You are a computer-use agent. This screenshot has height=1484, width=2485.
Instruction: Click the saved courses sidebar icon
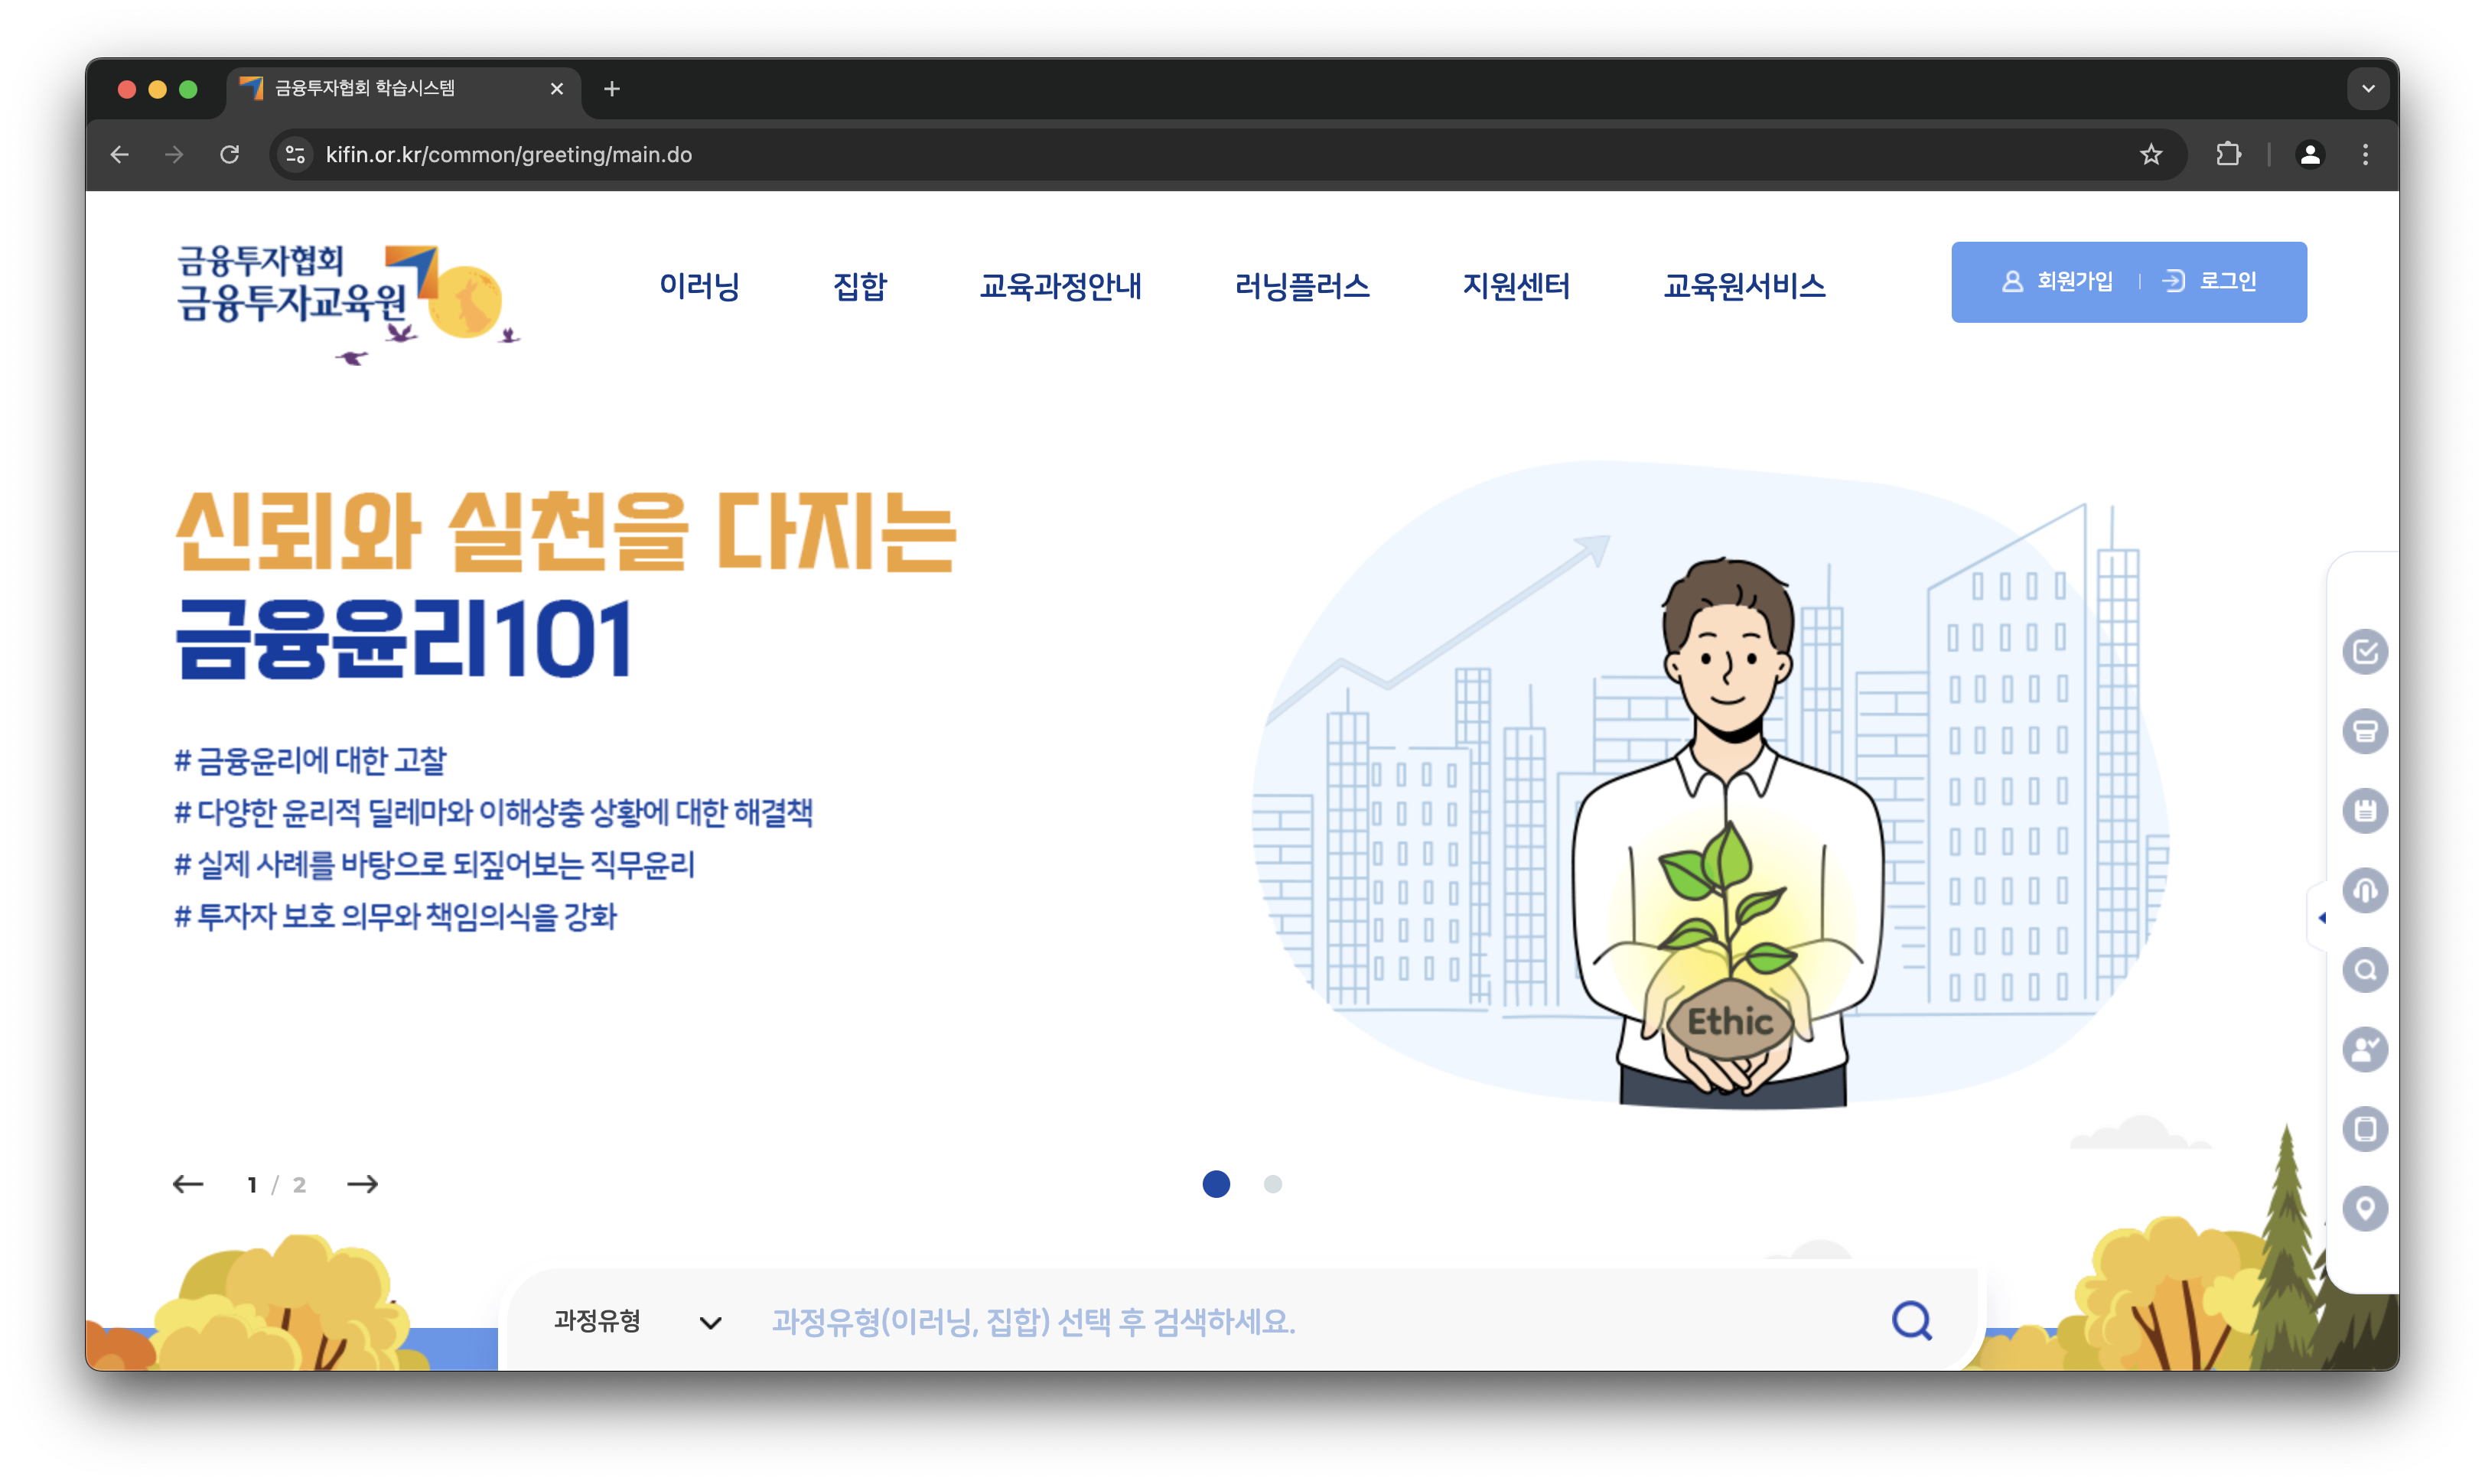tap(2365, 811)
